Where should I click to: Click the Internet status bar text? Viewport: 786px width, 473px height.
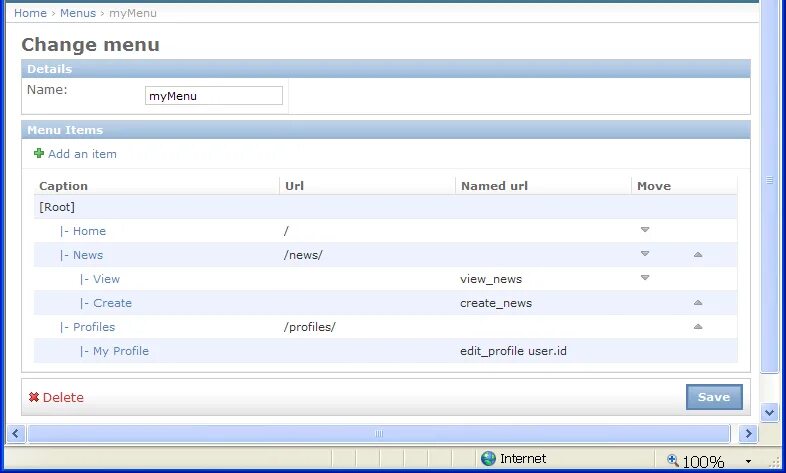tap(523, 458)
